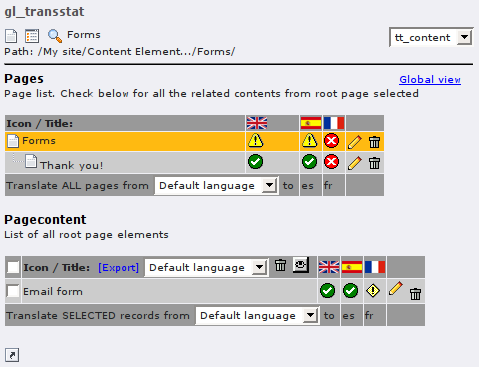
Task: Toggle the eye visibility icon in Pagecontent header
Action: (x=301, y=265)
